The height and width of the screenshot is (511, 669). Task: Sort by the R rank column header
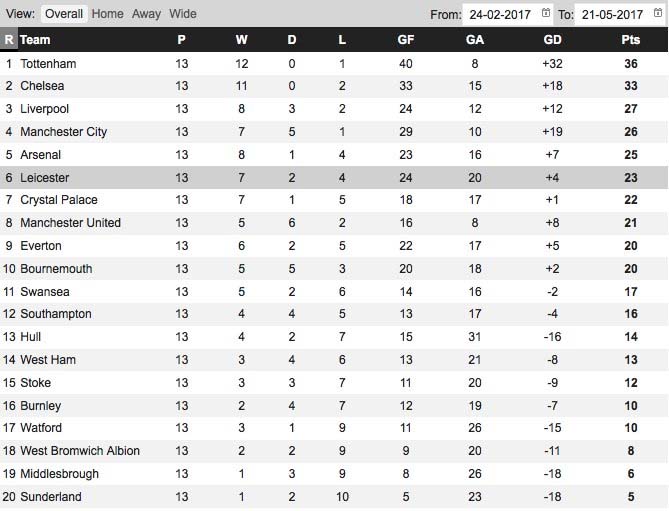[9, 40]
